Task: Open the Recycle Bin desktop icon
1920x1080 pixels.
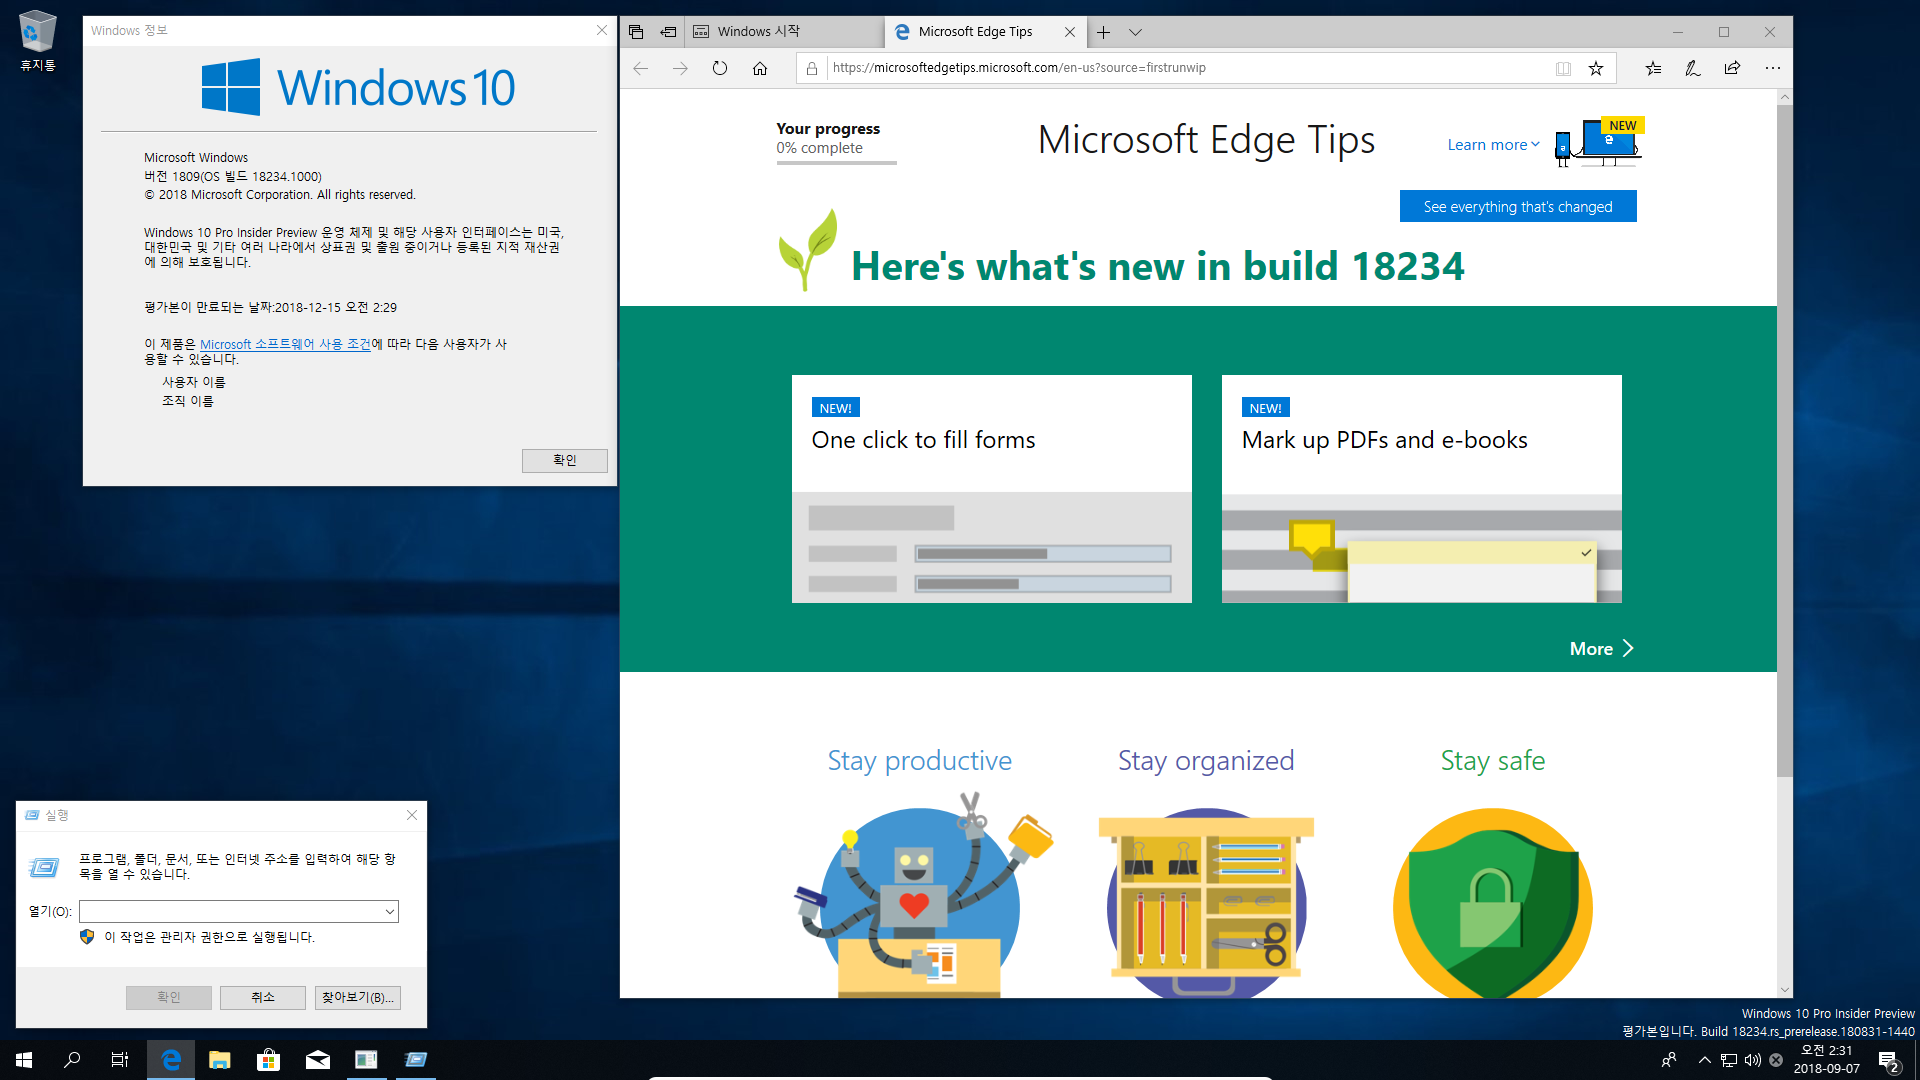Action: click(38, 42)
